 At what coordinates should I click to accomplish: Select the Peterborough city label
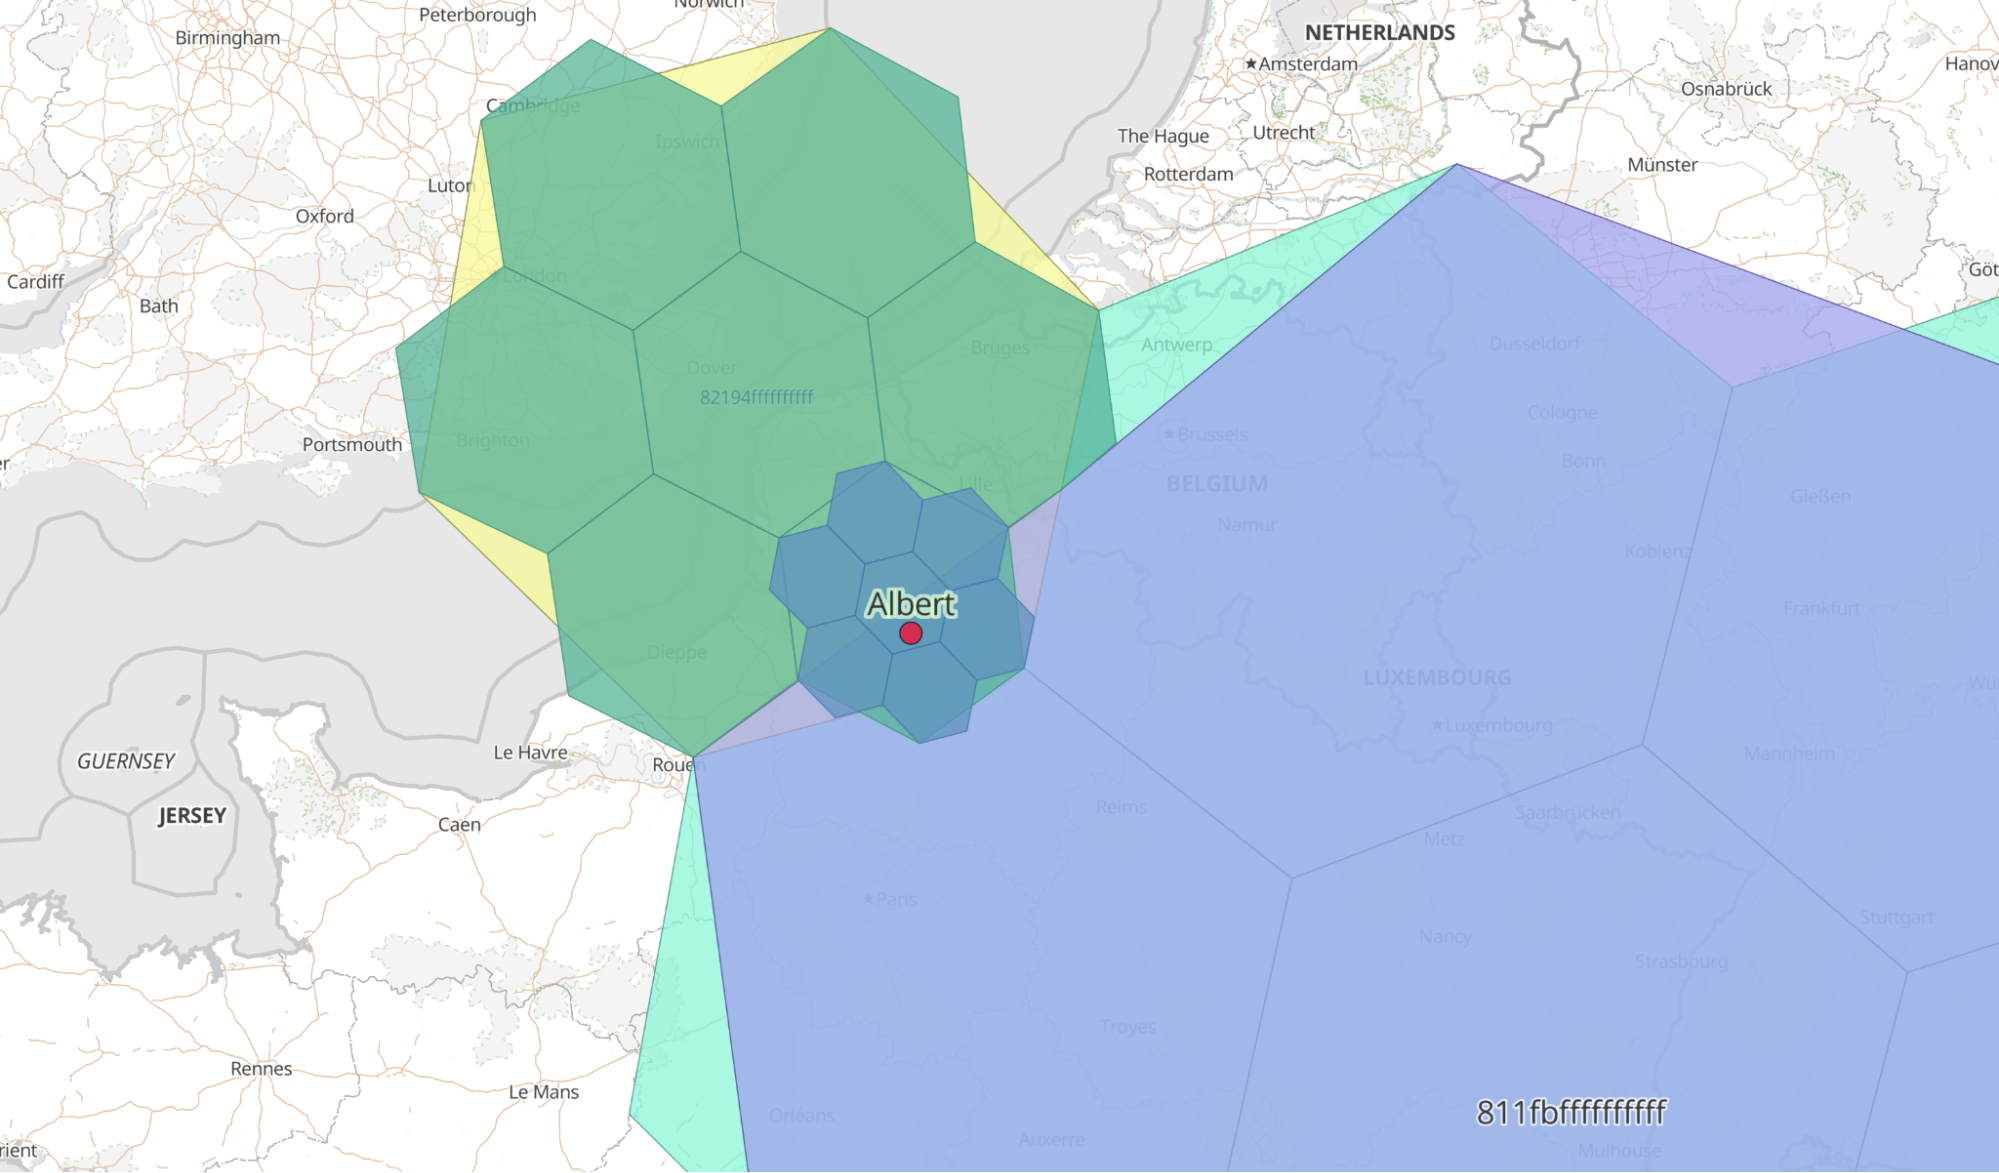point(477,15)
